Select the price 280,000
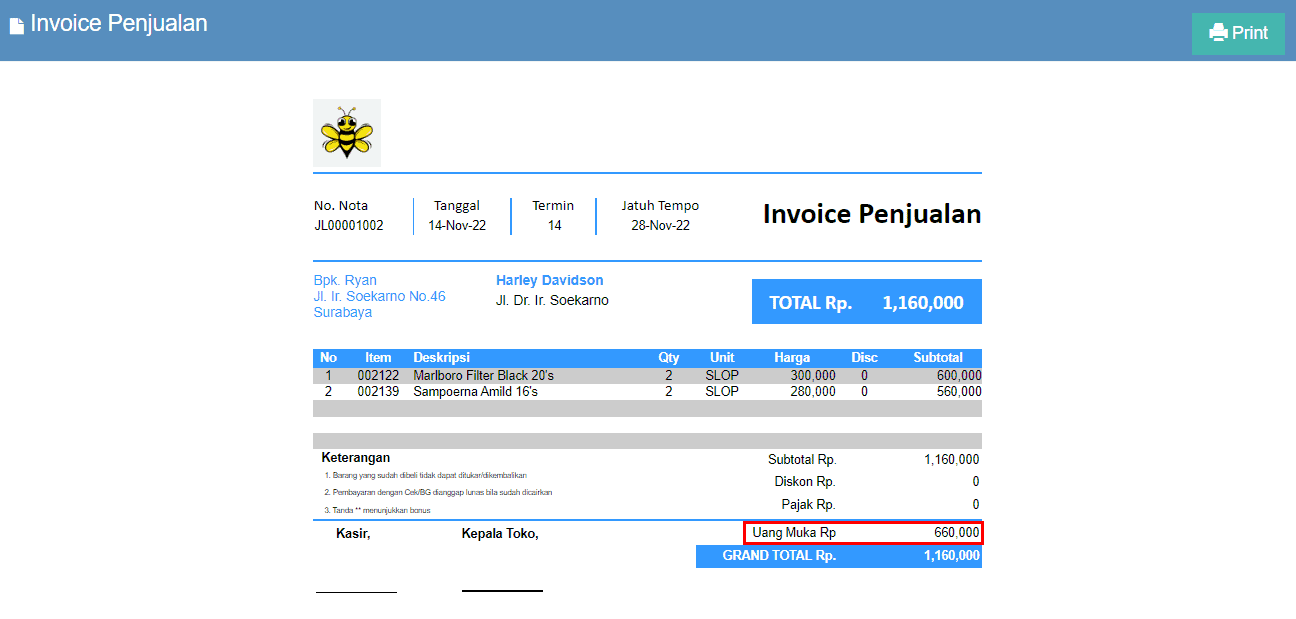This screenshot has width=1296, height=619. 812,392
